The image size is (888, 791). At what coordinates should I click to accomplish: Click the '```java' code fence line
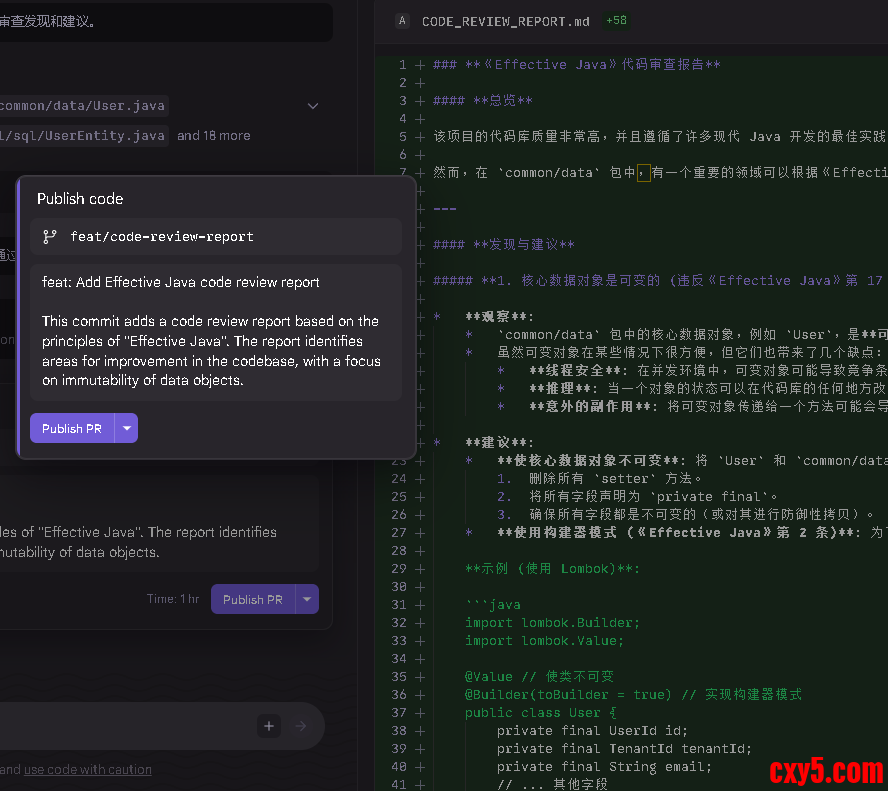click(x=493, y=605)
